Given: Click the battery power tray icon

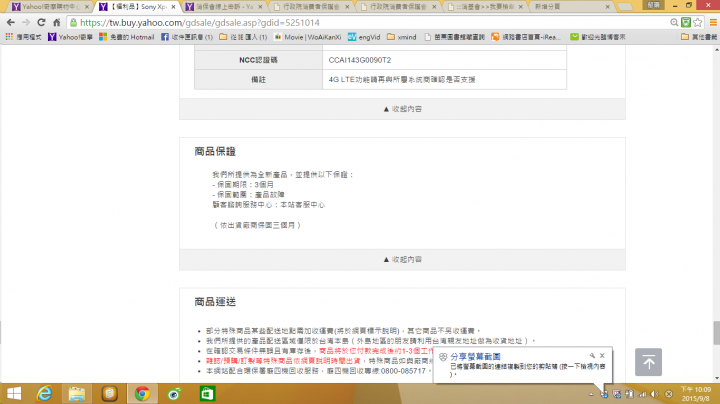Looking at the screenshot, I should 629,394.
